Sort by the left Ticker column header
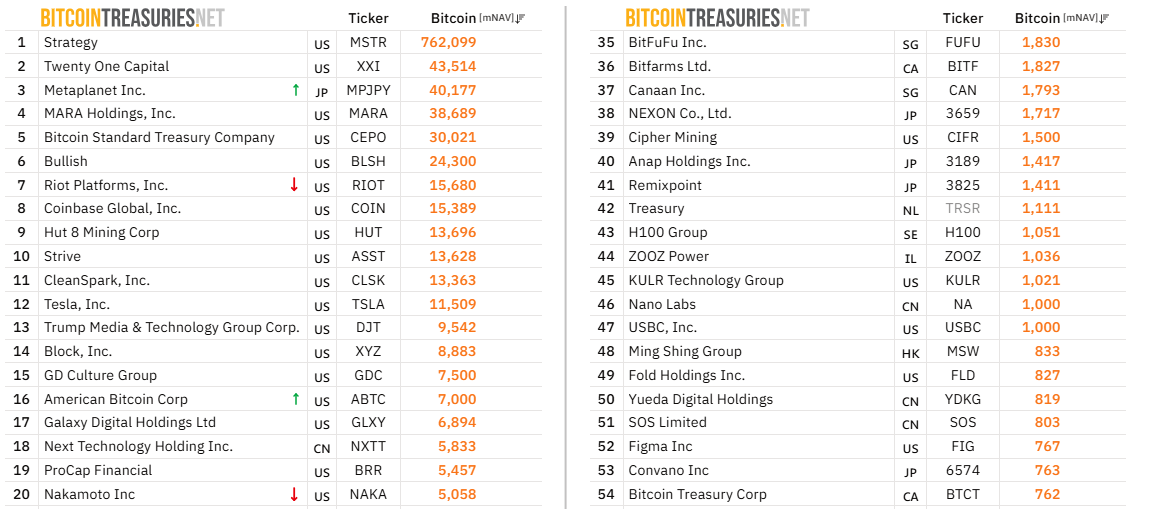This screenshot has width=1149, height=509. click(368, 18)
